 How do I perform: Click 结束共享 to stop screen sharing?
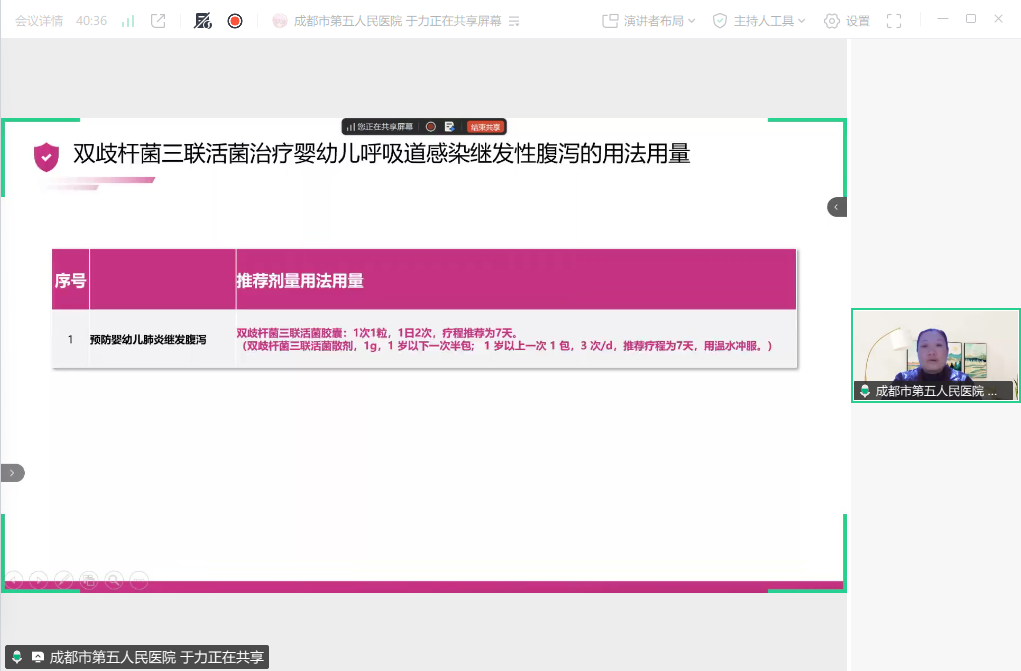[486, 126]
